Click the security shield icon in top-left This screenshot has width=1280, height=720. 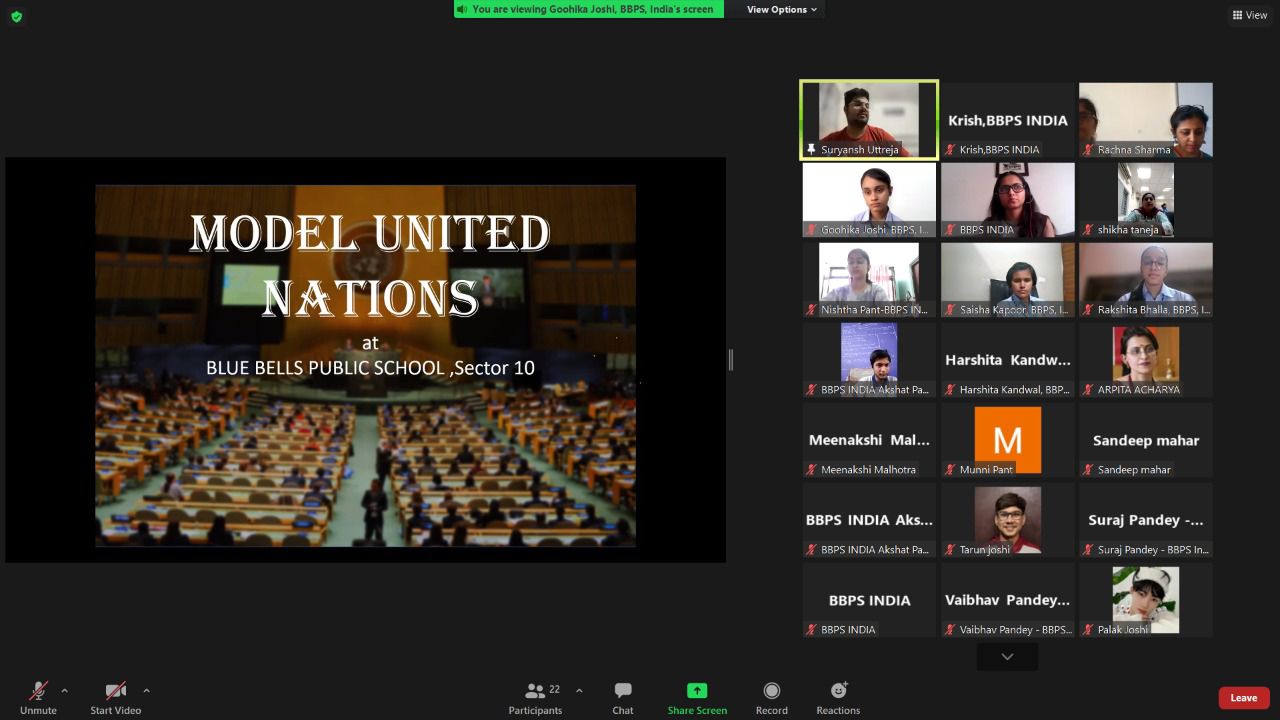[x=16, y=16]
